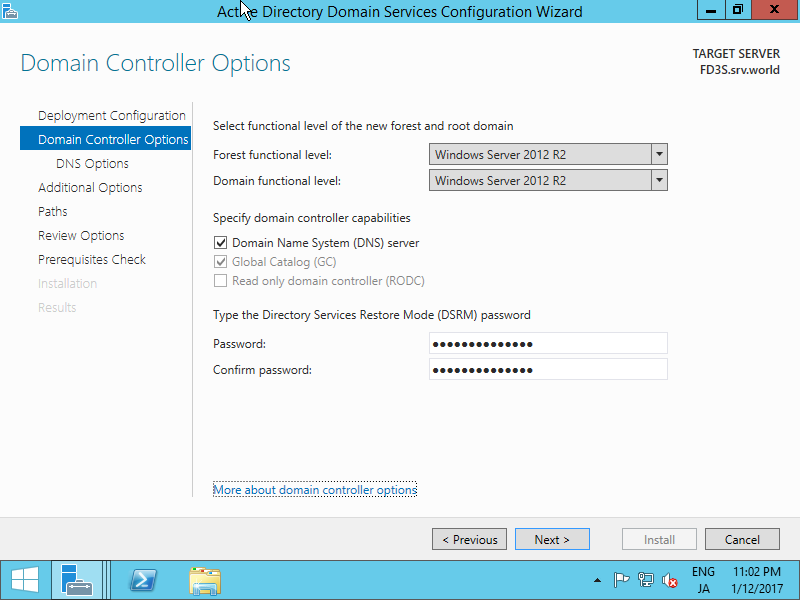Click the network tray icon

(645, 580)
